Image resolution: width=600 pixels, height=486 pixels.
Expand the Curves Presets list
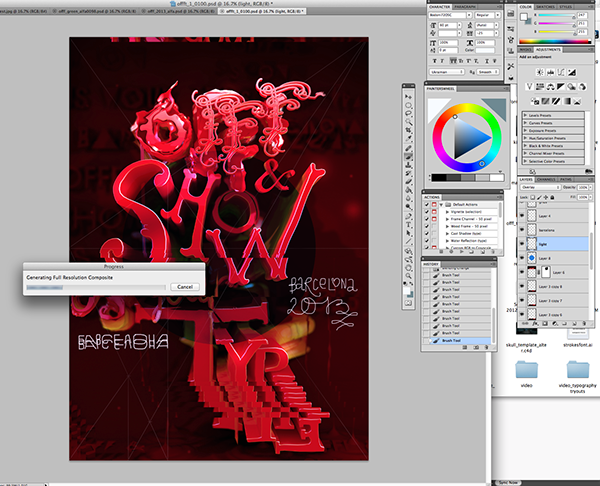[526, 123]
